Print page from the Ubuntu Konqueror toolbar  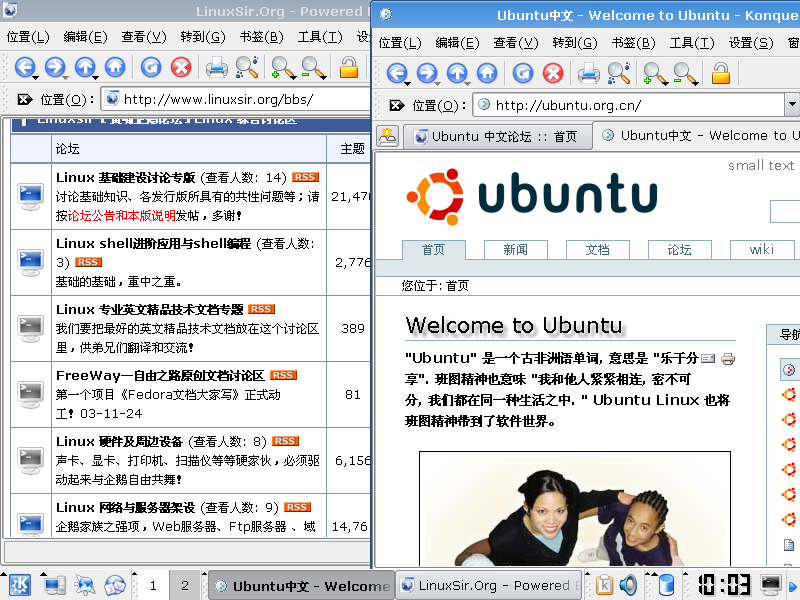tap(588, 73)
